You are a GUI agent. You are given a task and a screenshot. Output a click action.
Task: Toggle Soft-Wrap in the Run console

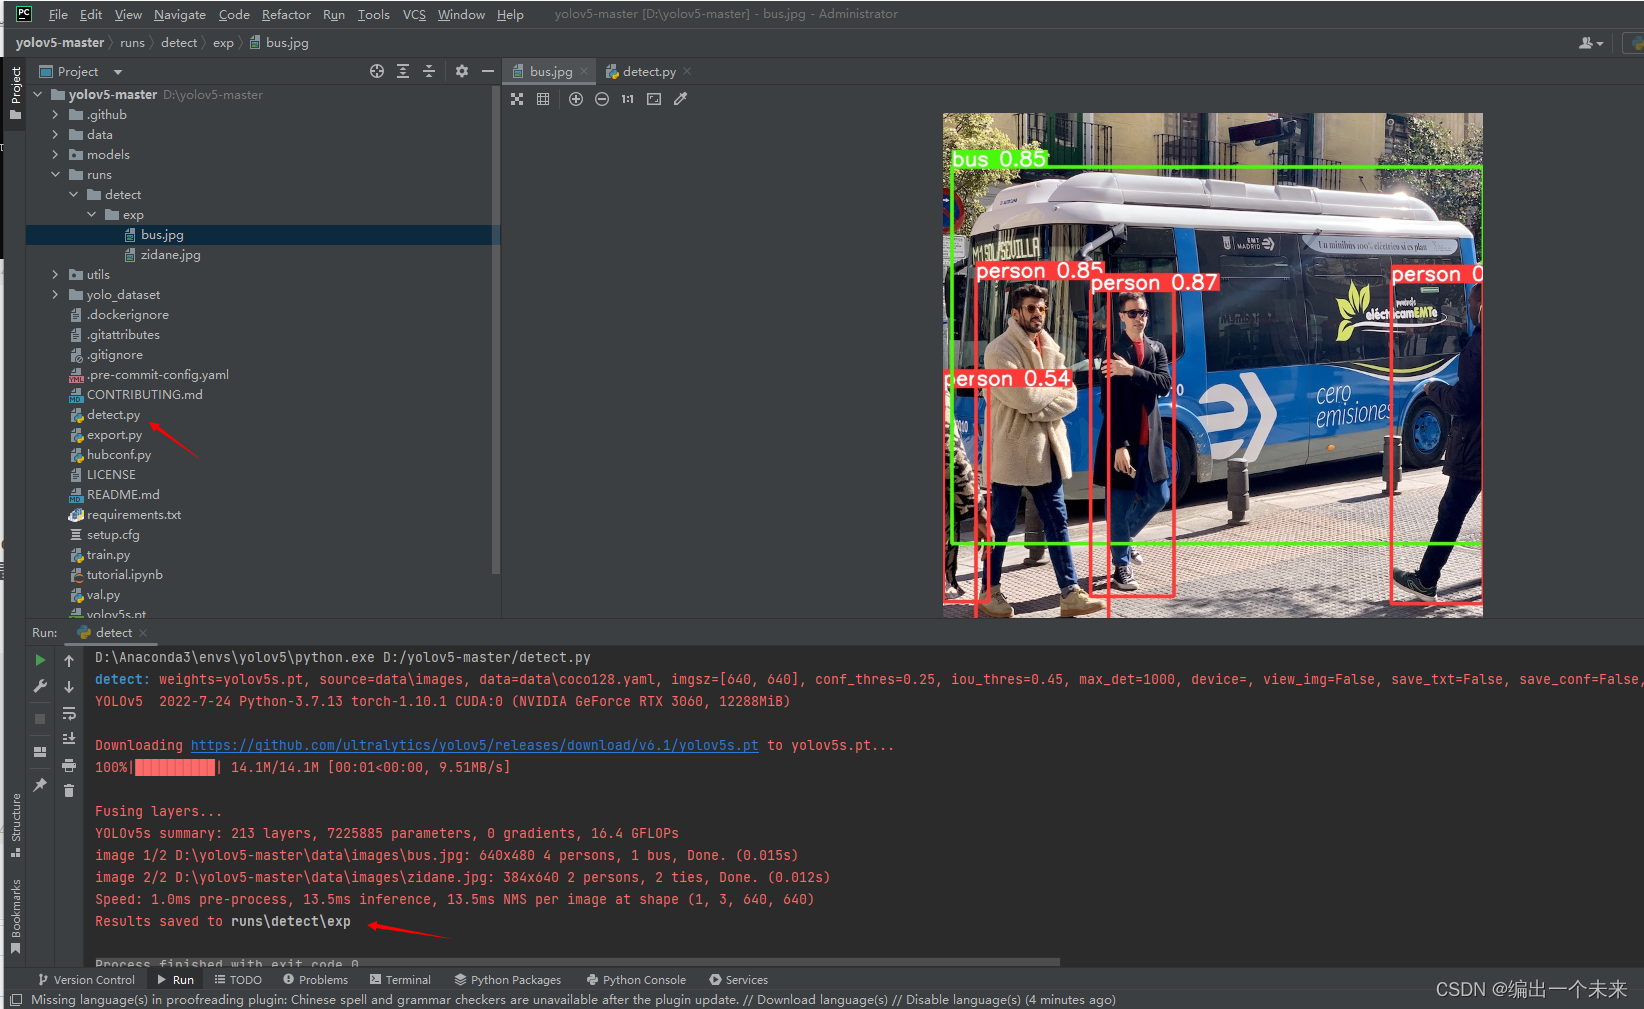pyautogui.click(x=69, y=713)
